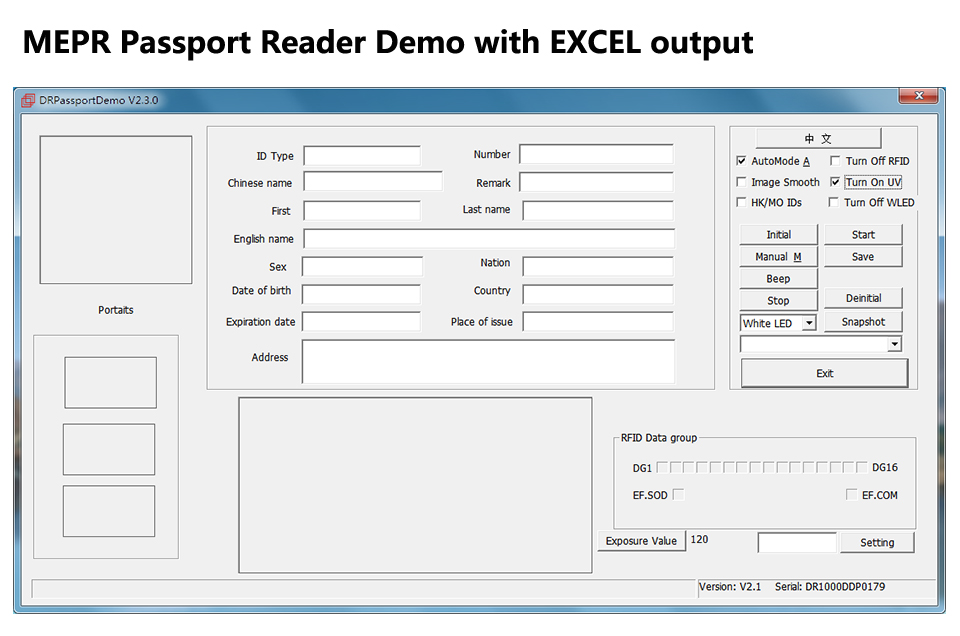Image resolution: width=960 pixels, height=636 pixels.
Task: Click the empty status bar message area
Action: tap(364, 589)
